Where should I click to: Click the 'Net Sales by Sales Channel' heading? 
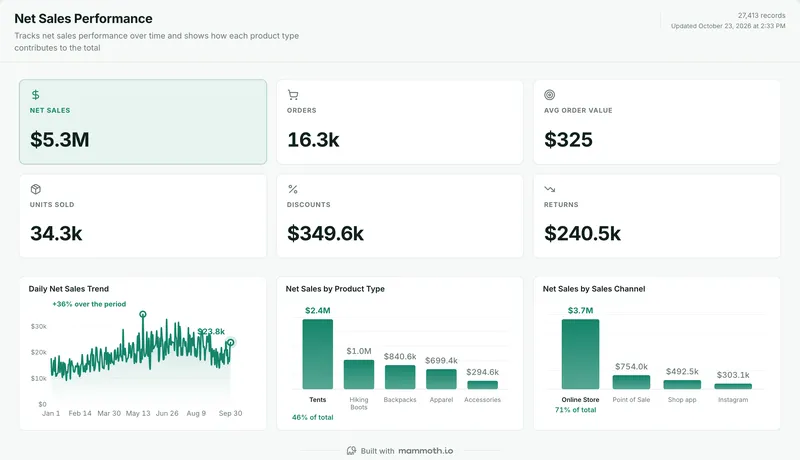594,289
